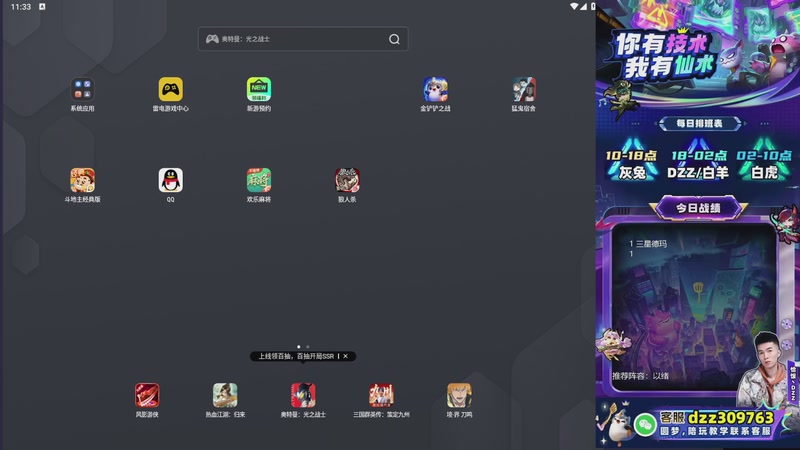
Task: Click the gamepad icon in search bar
Action: pos(212,39)
